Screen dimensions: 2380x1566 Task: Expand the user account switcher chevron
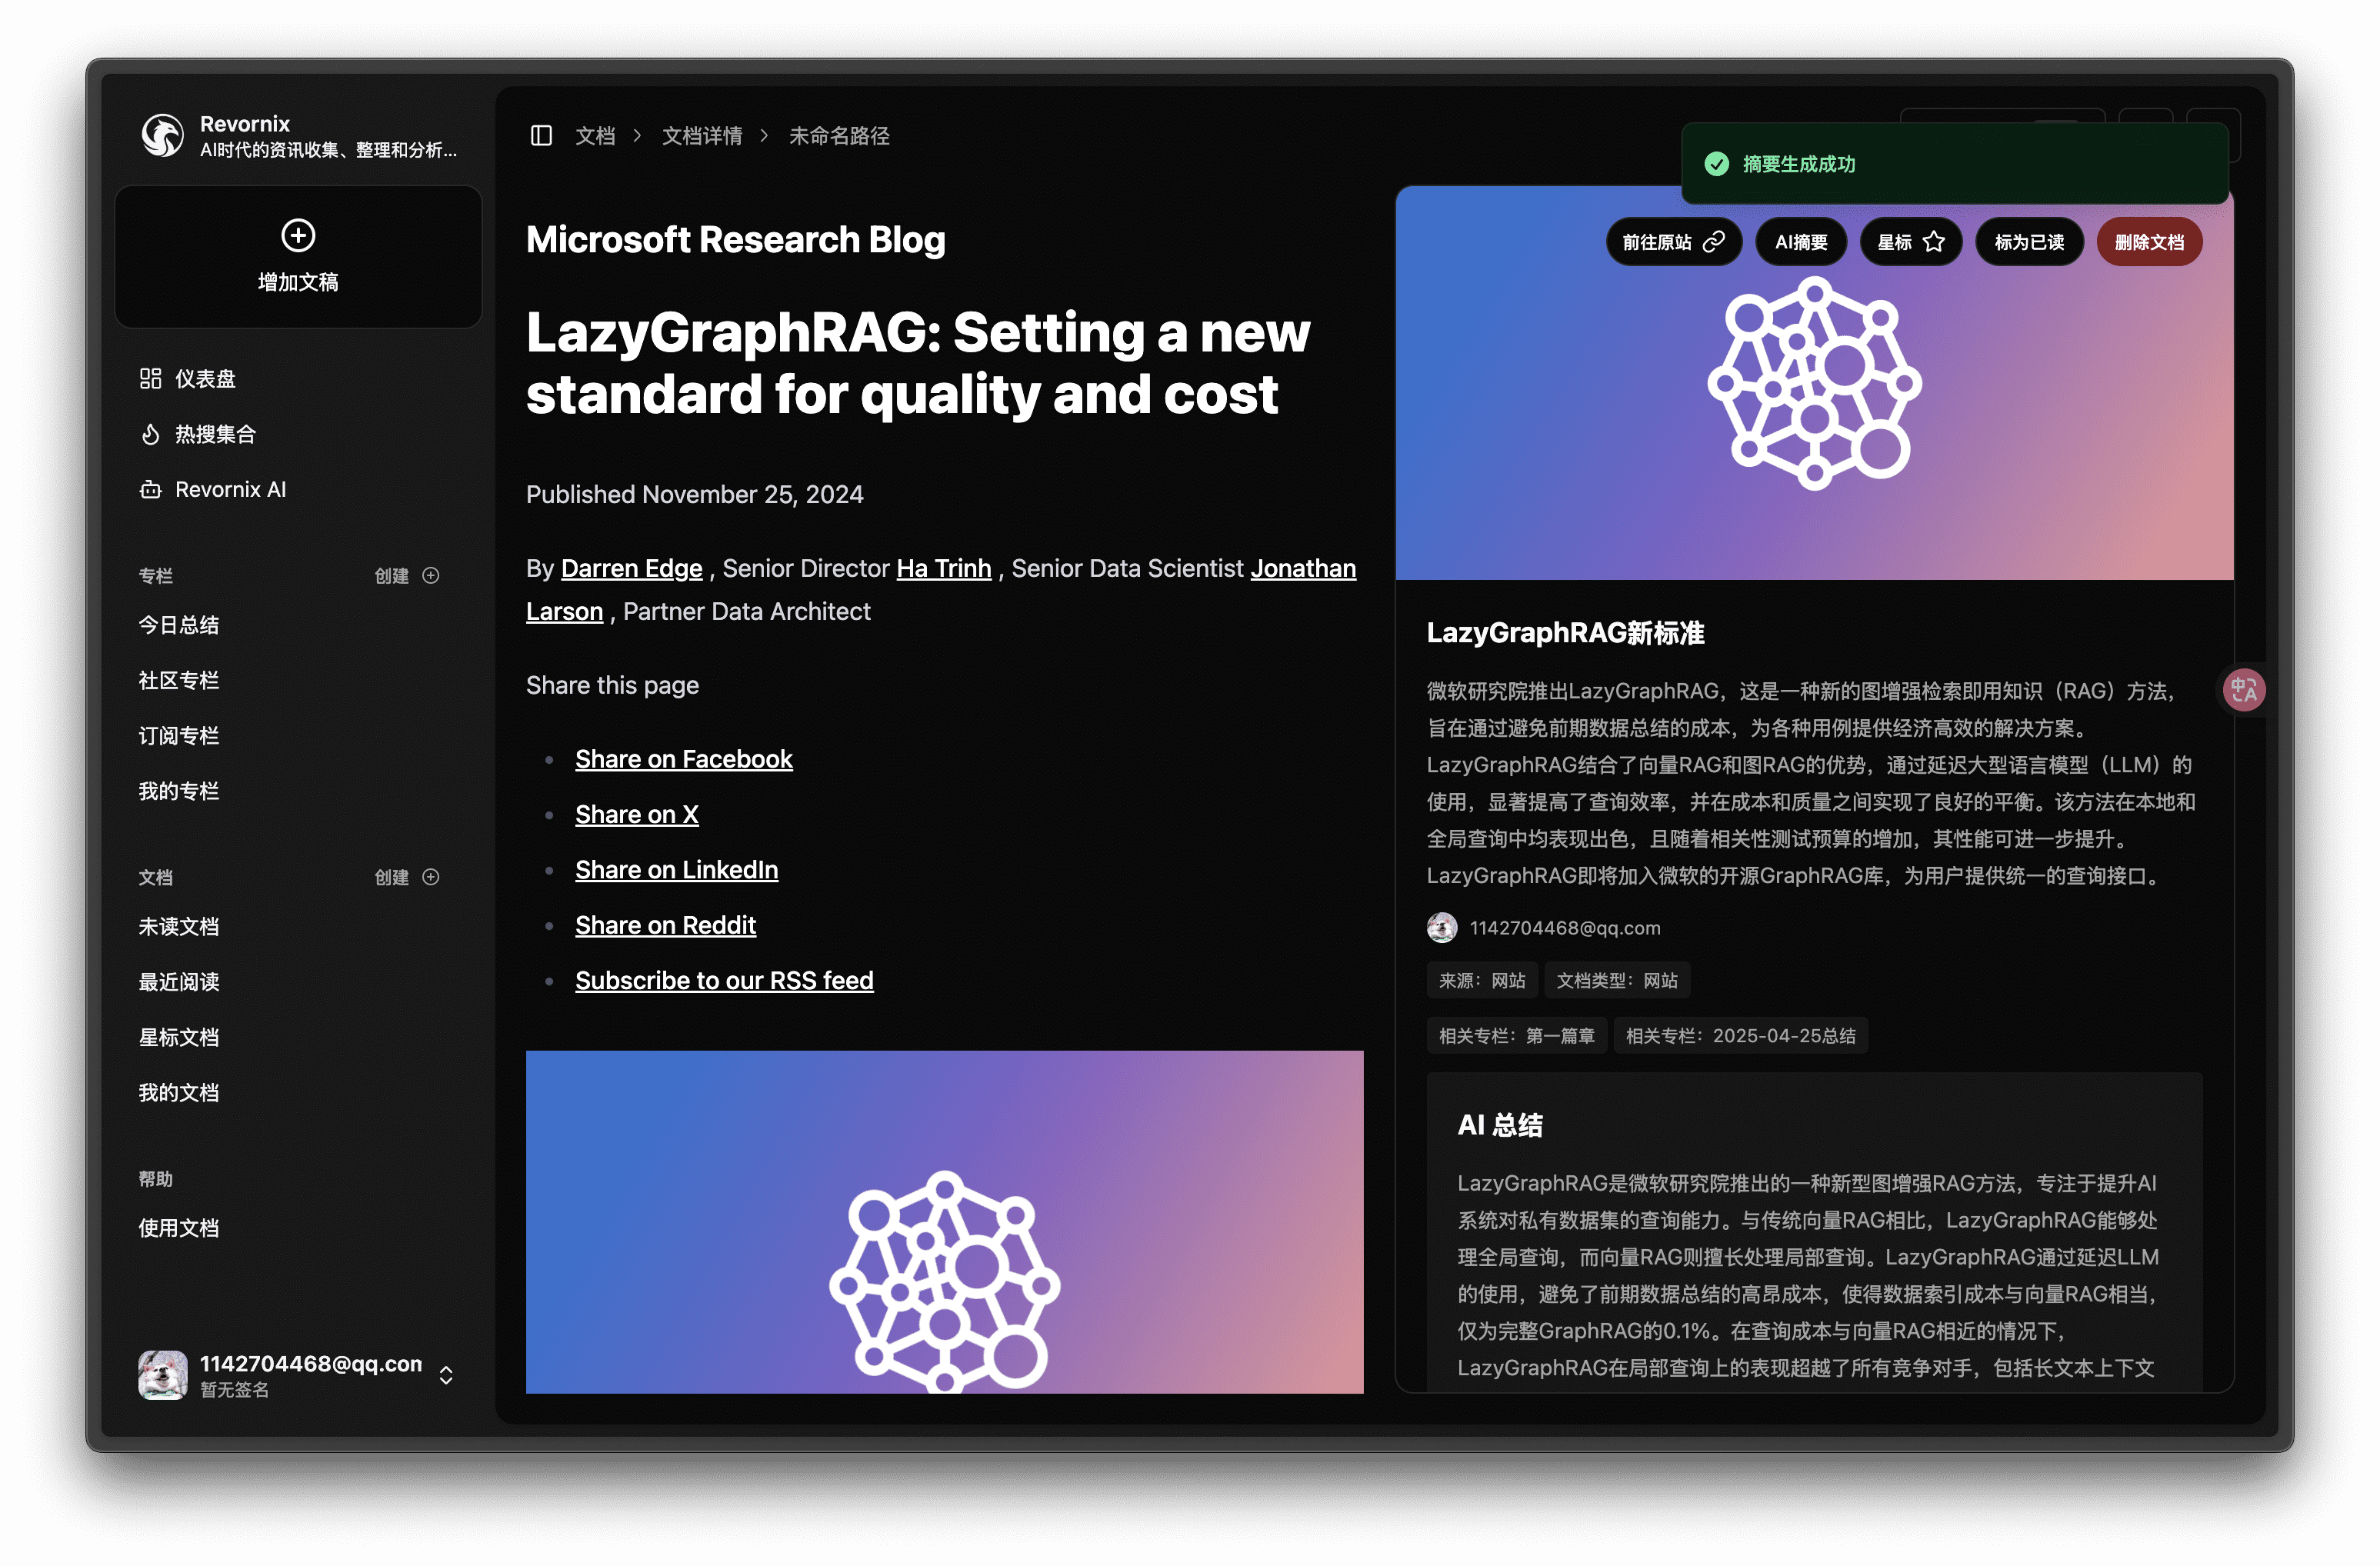pyautogui.click(x=446, y=1375)
